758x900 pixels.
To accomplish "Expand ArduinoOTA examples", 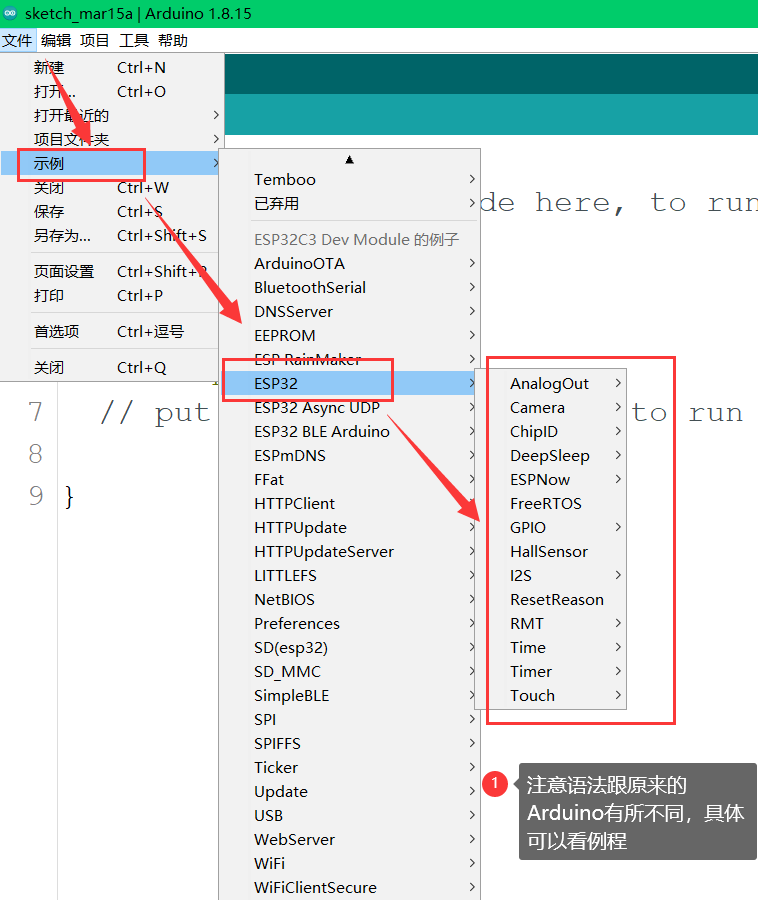I will tap(349, 263).
